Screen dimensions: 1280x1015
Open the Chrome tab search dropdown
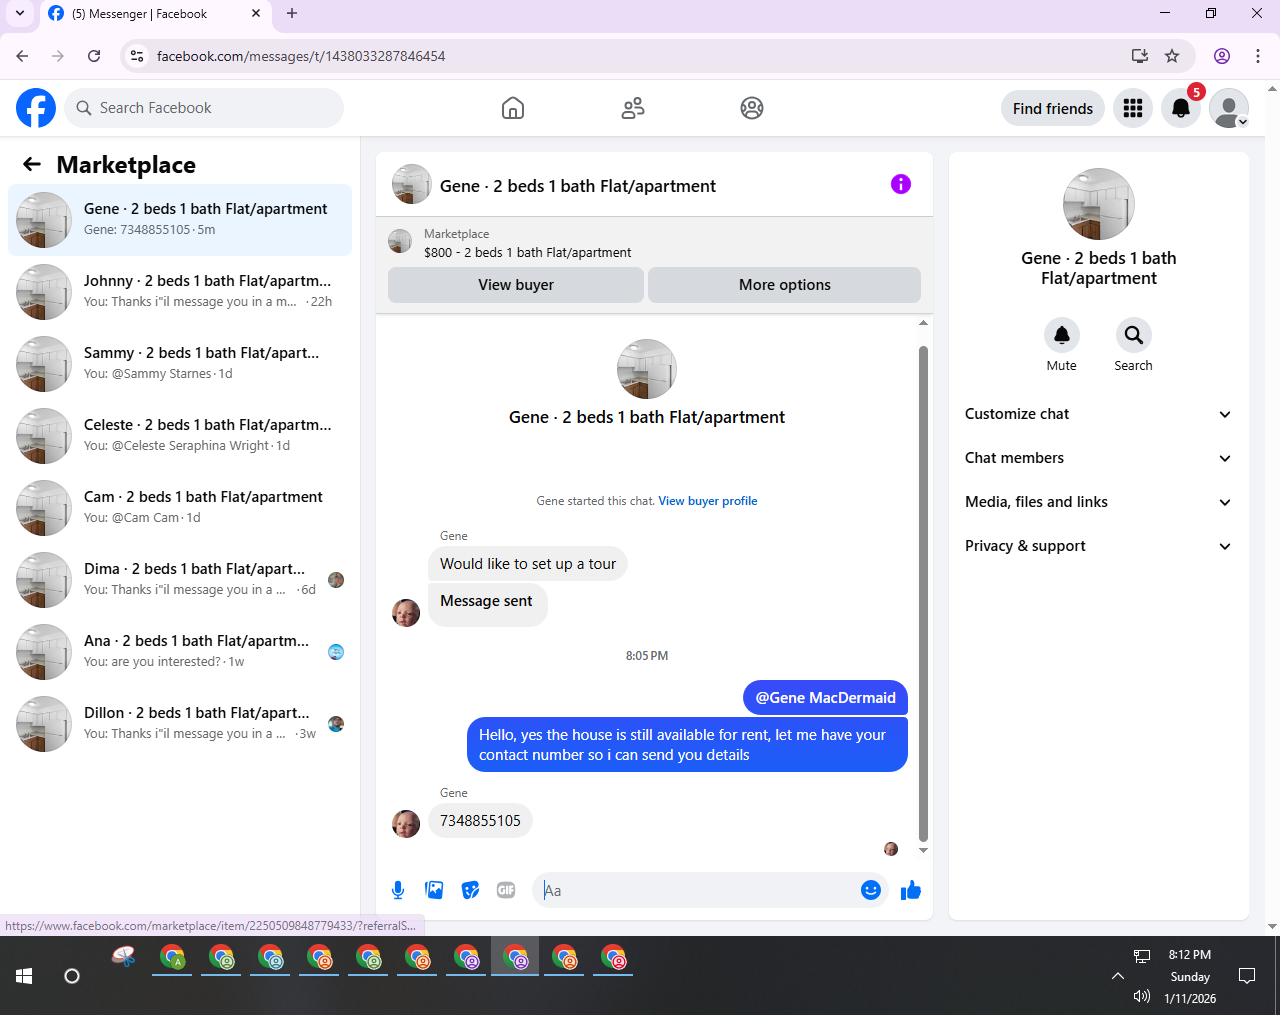(x=19, y=14)
